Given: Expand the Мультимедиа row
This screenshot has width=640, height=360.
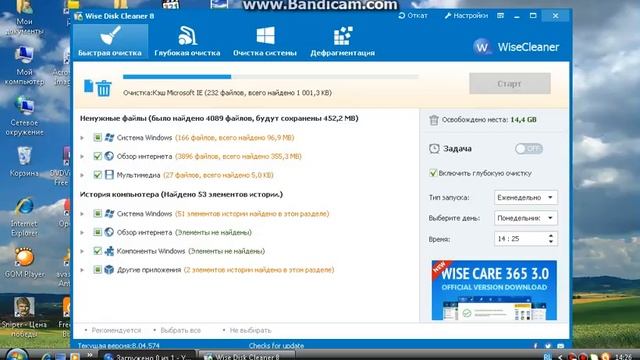Looking at the screenshot, I should 82,175.
